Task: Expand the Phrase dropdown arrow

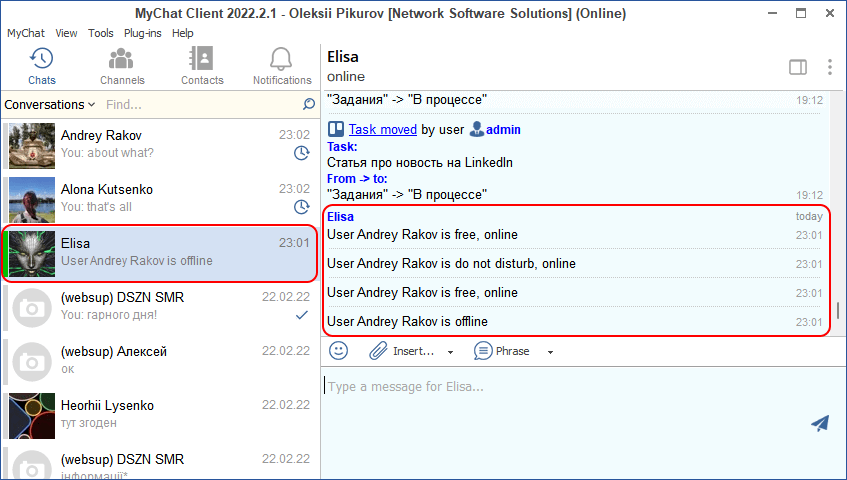Action: tap(550, 352)
